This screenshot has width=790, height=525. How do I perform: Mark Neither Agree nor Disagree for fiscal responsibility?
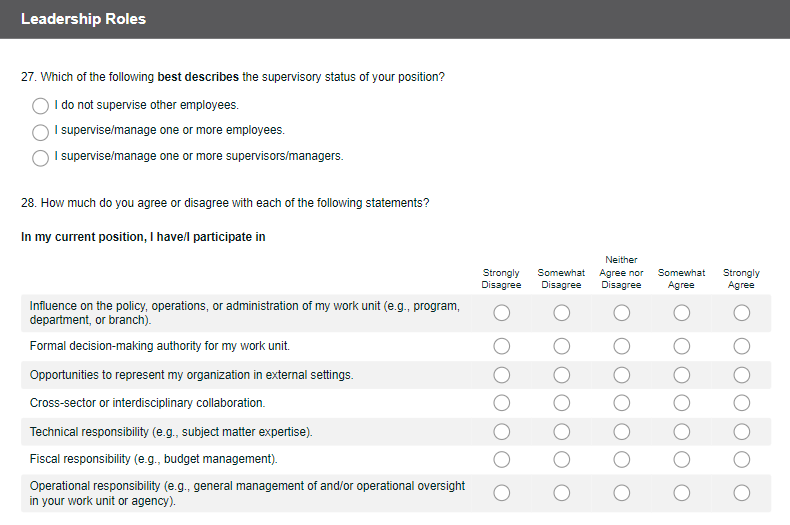pyautogui.click(x=621, y=460)
